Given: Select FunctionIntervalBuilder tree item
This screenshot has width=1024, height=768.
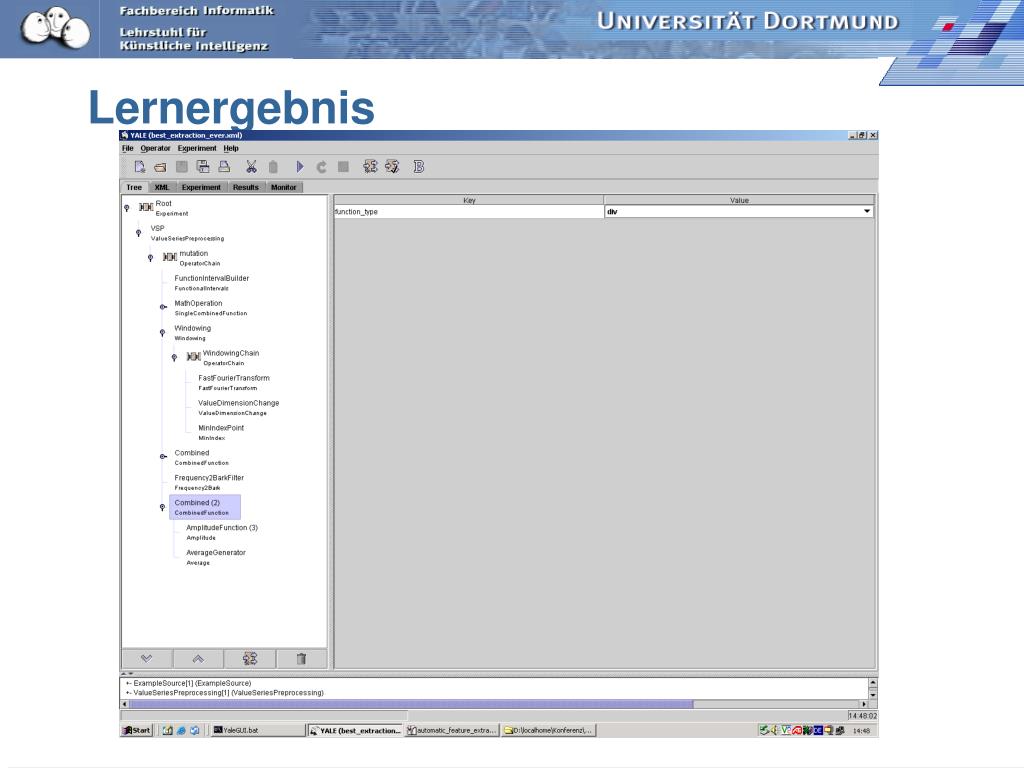Looking at the screenshot, I should (x=212, y=283).
